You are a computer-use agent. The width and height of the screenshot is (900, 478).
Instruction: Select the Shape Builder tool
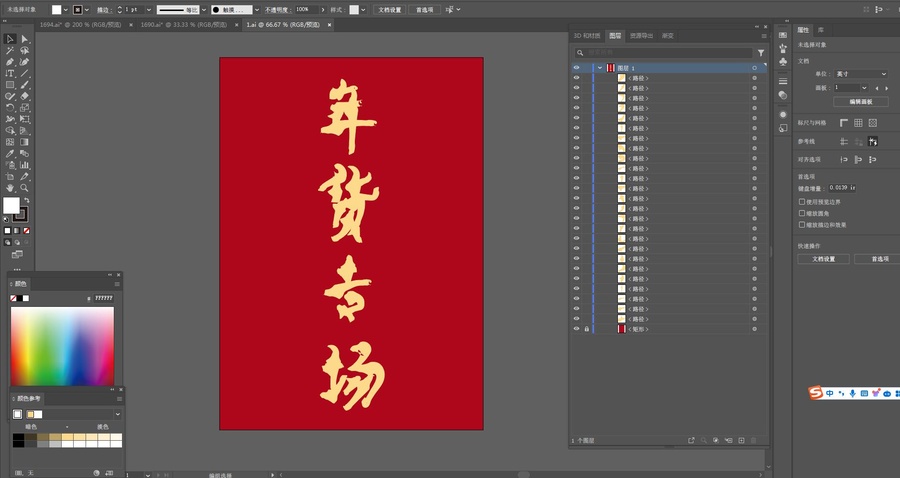click(10, 131)
